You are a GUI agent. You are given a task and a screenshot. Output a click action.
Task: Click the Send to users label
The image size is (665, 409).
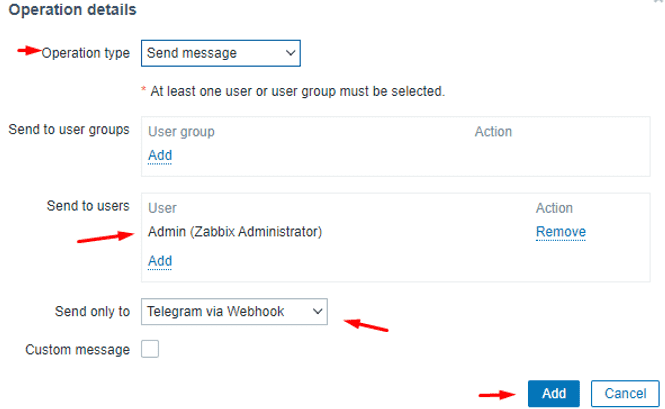click(88, 206)
